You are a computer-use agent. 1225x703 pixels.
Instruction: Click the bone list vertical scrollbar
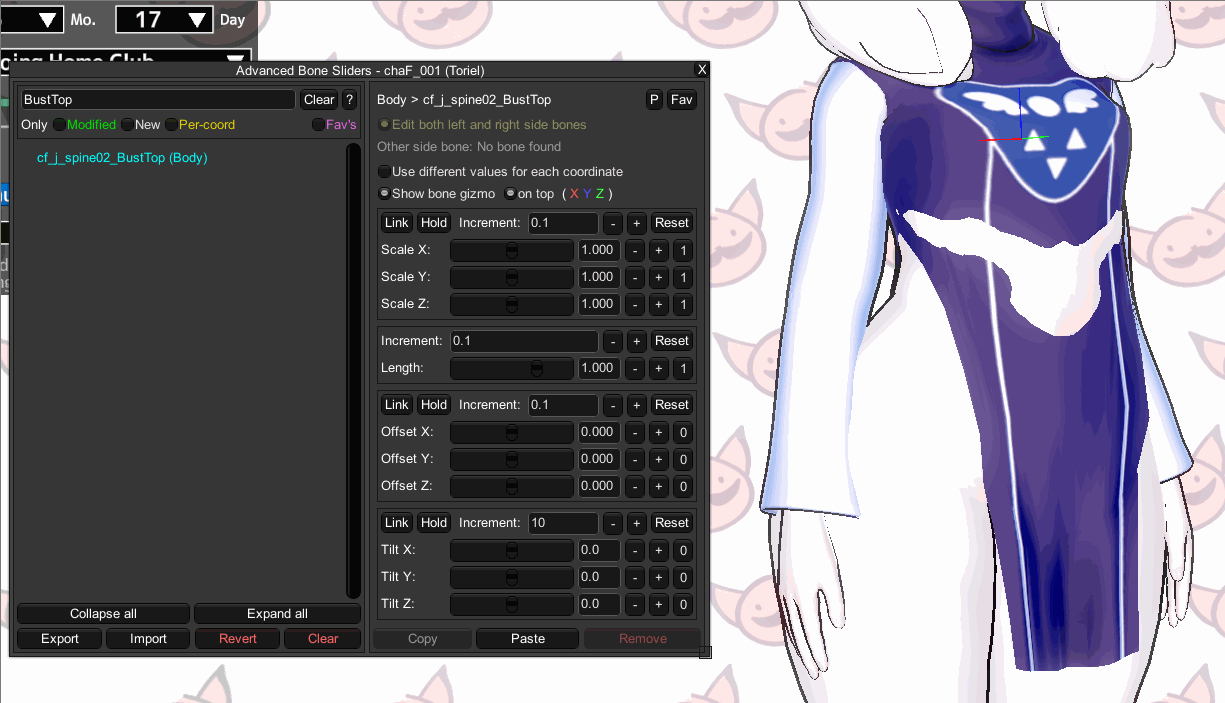(x=353, y=371)
